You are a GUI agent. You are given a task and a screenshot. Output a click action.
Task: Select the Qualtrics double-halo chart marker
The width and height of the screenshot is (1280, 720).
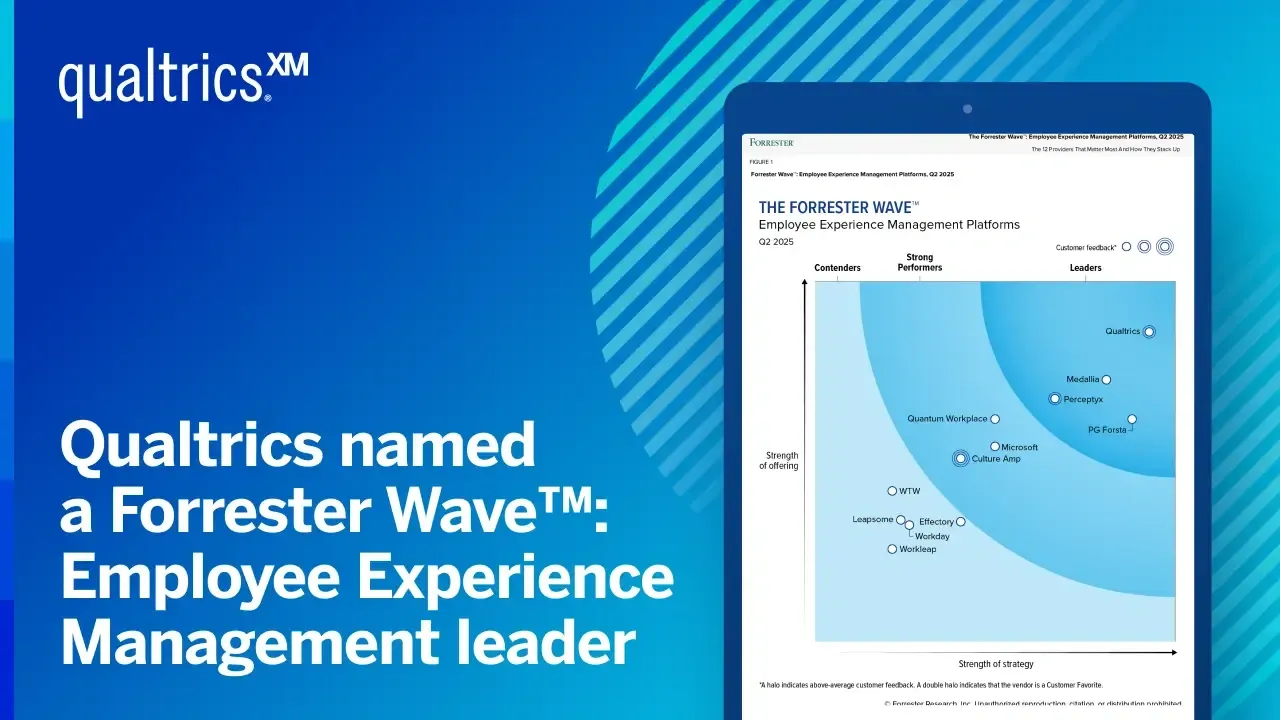coord(1149,331)
